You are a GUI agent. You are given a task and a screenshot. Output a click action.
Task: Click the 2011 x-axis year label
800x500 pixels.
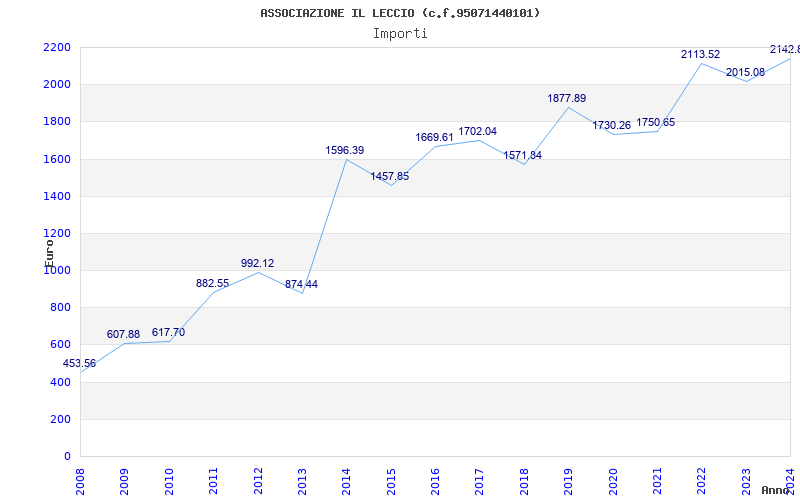213,481
